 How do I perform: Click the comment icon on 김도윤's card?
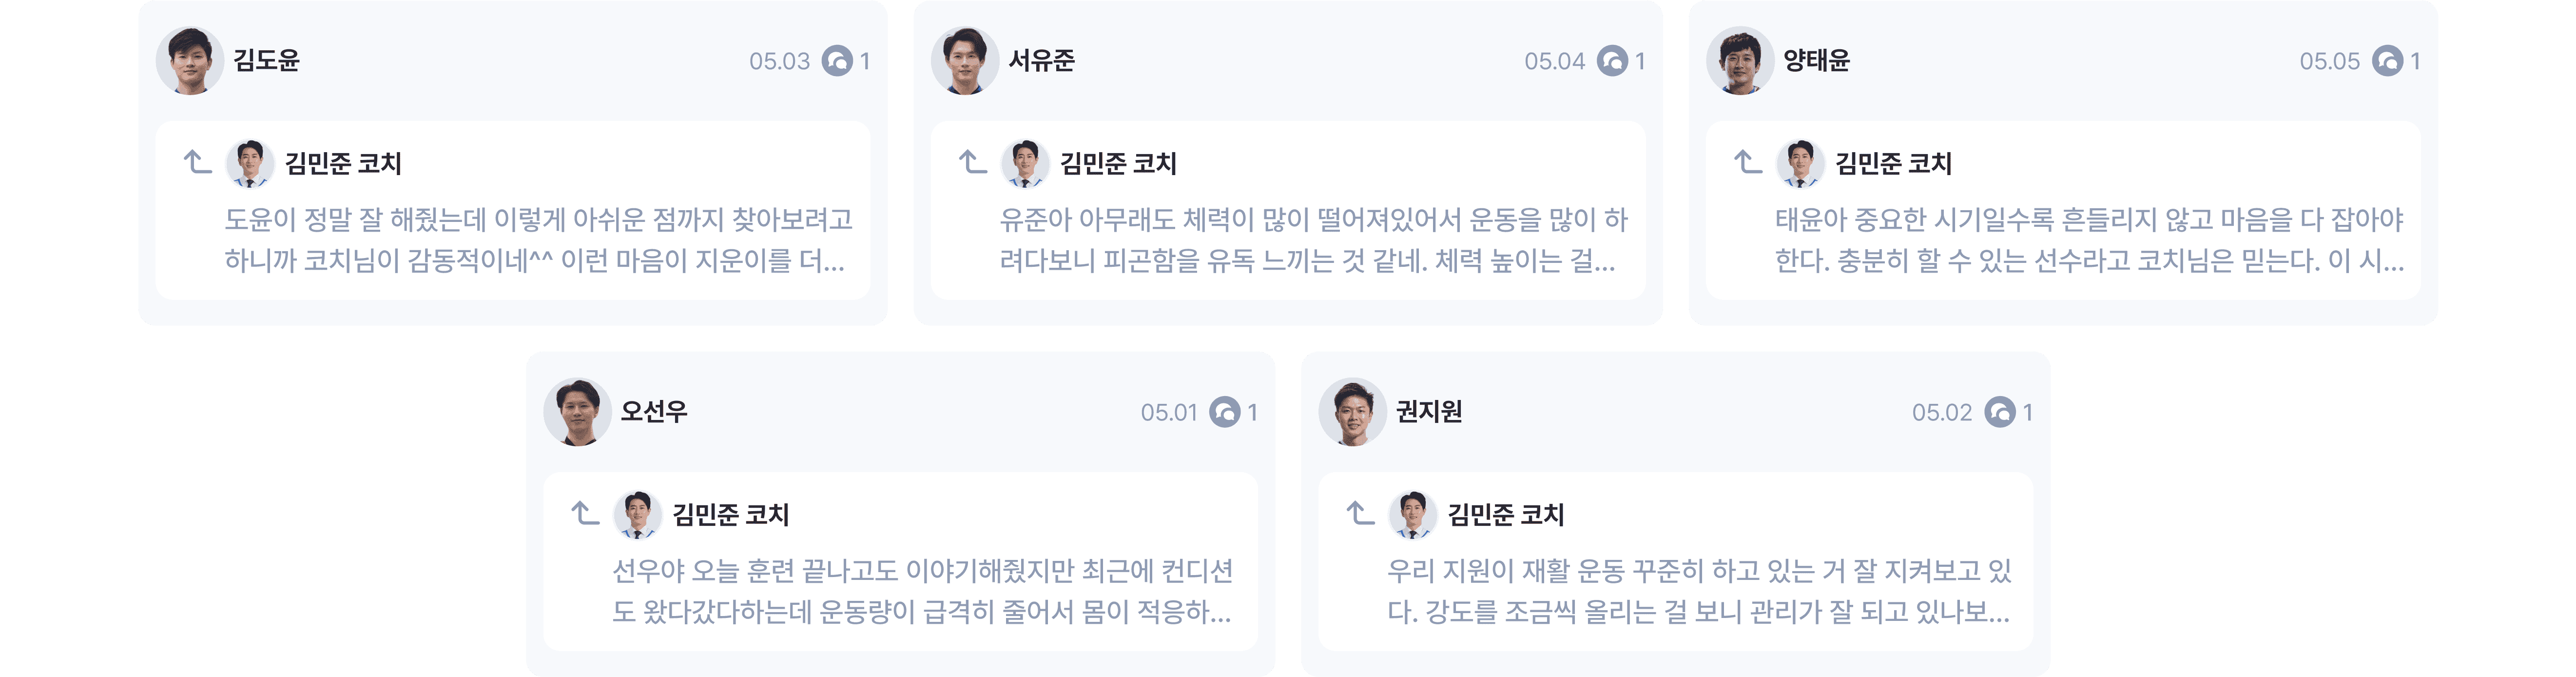point(837,61)
